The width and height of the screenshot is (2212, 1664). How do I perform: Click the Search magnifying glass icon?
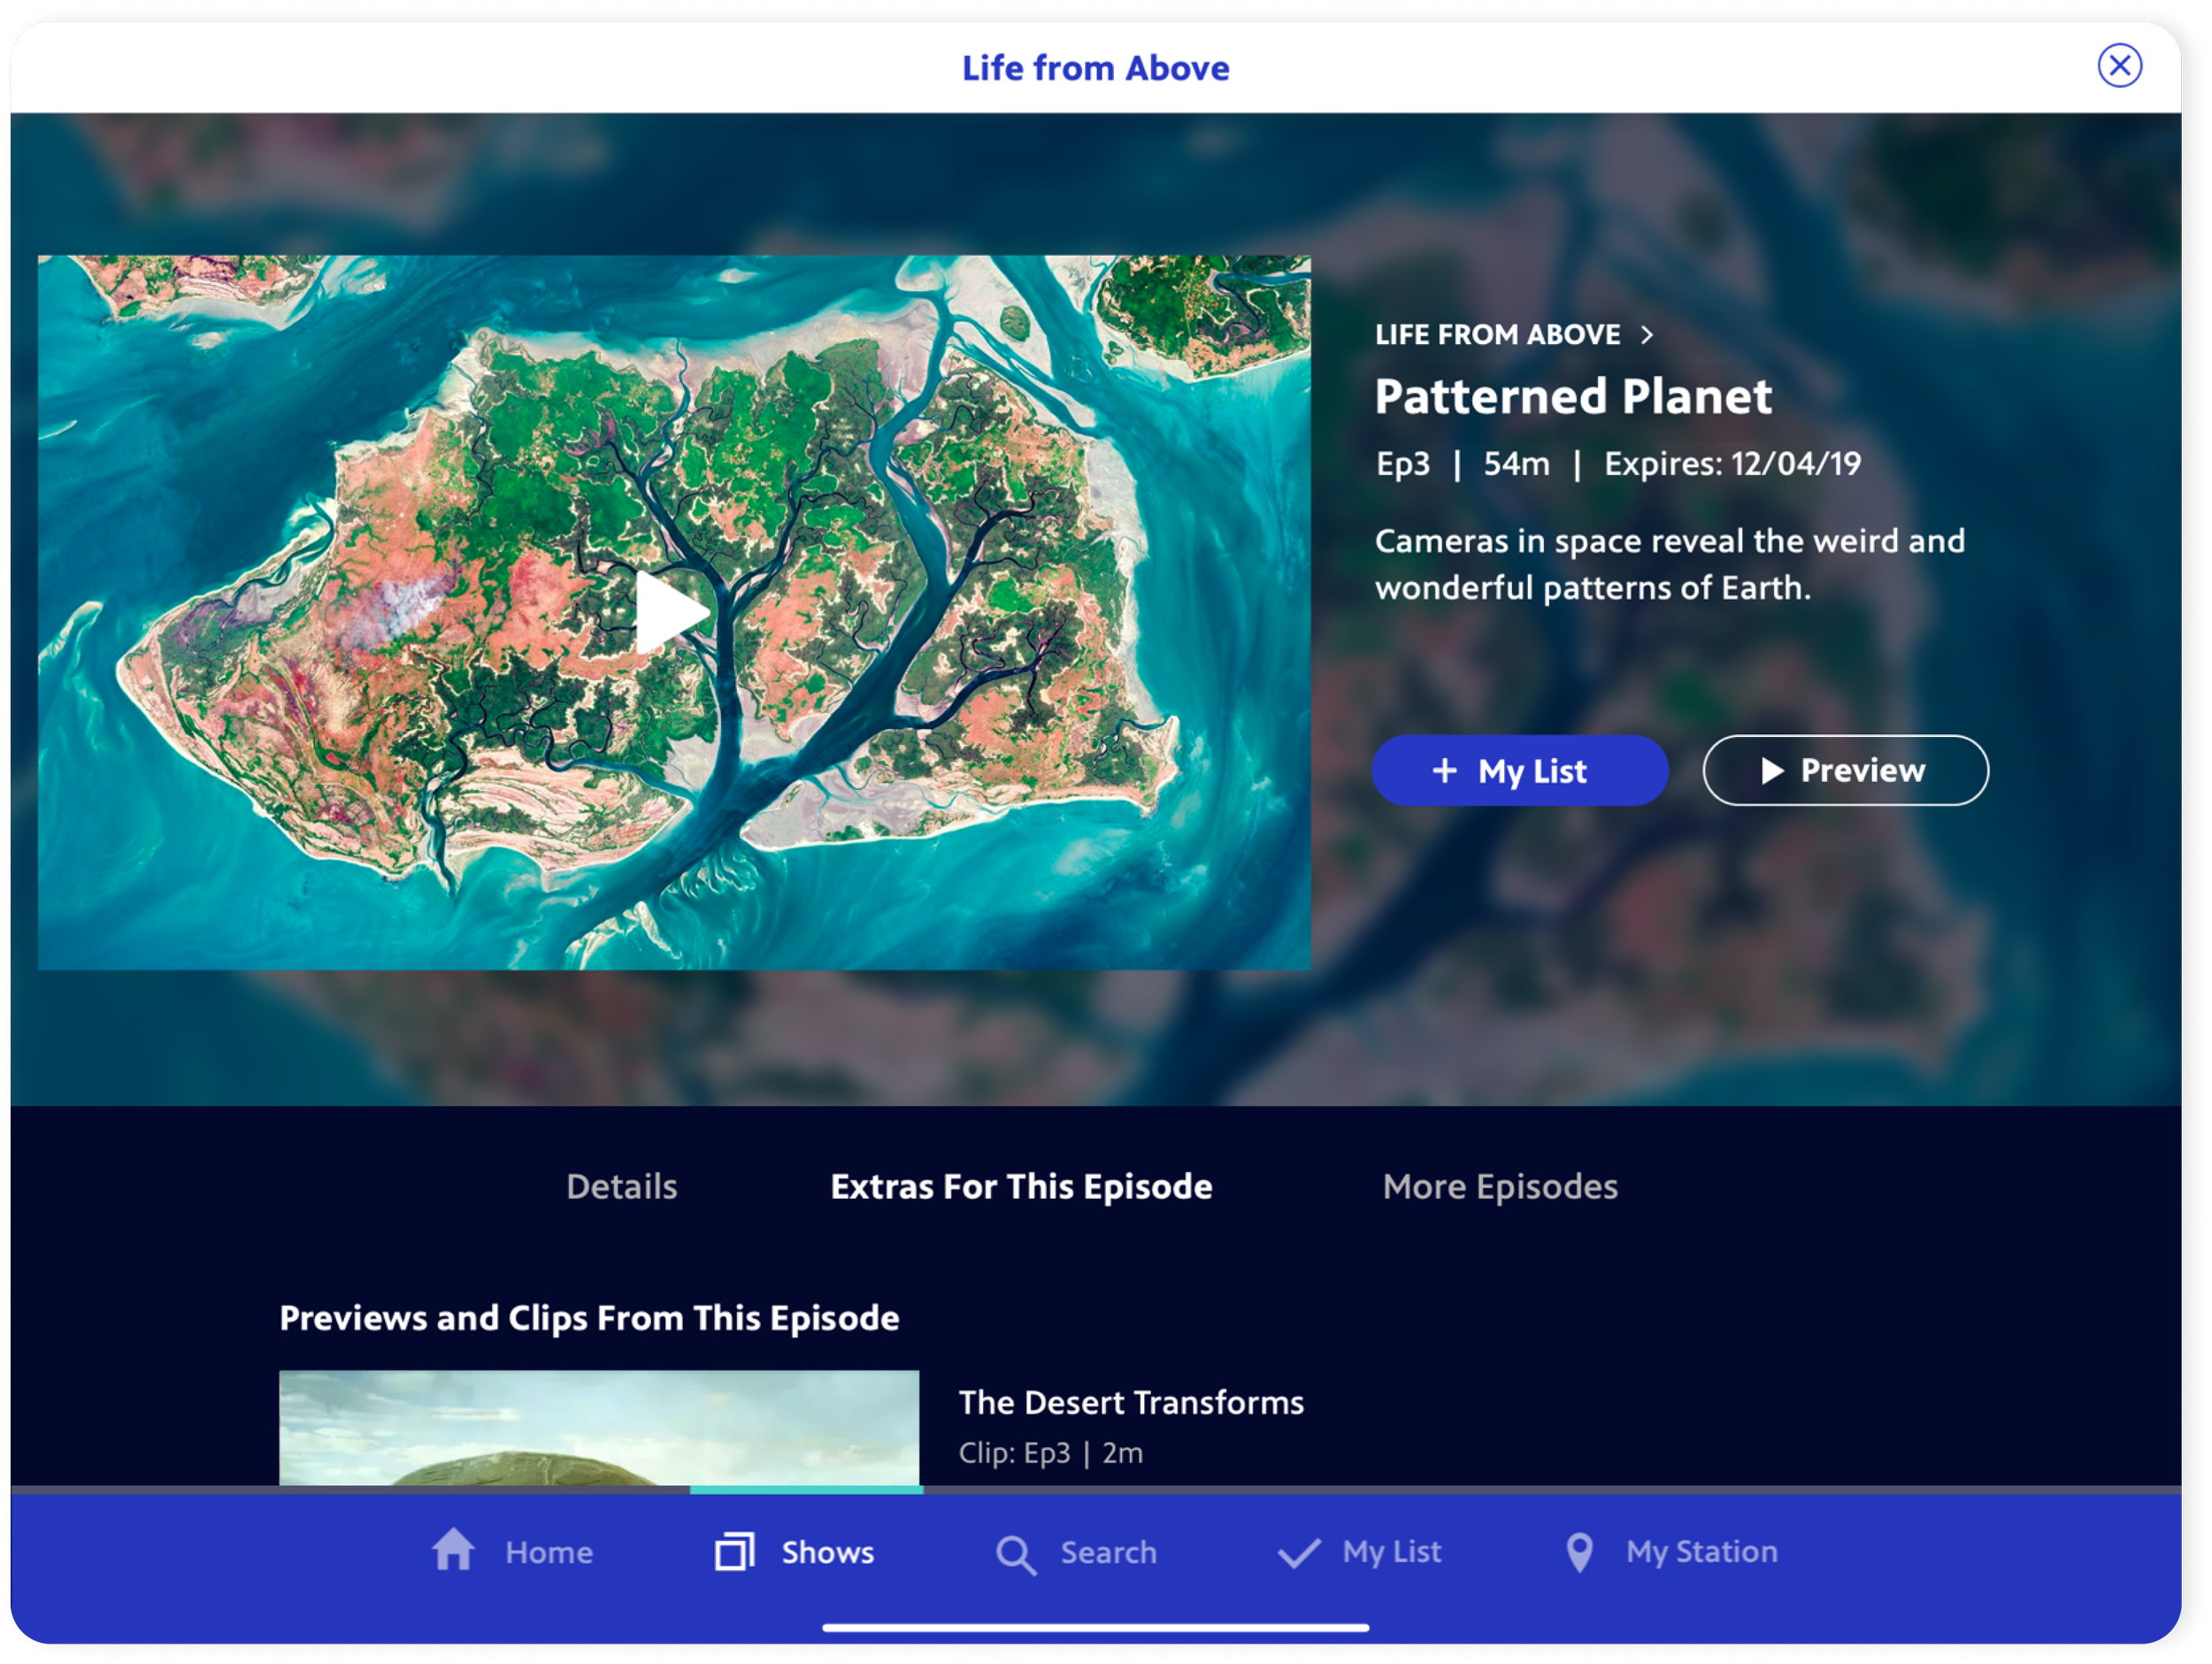coord(1015,1554)
